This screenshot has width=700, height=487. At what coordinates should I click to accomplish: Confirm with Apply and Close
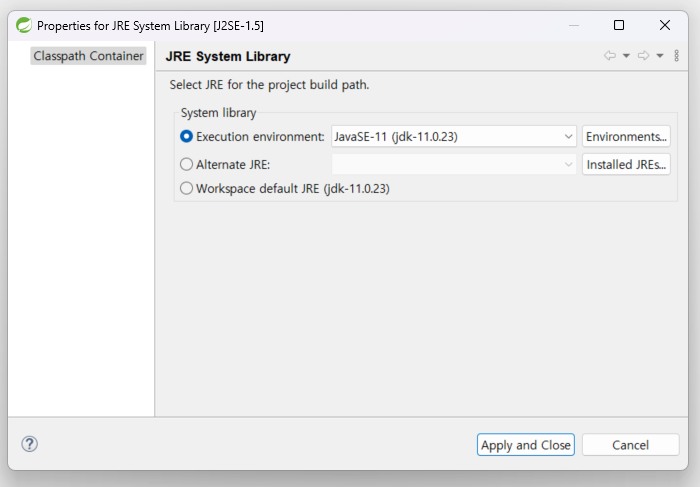526,445
